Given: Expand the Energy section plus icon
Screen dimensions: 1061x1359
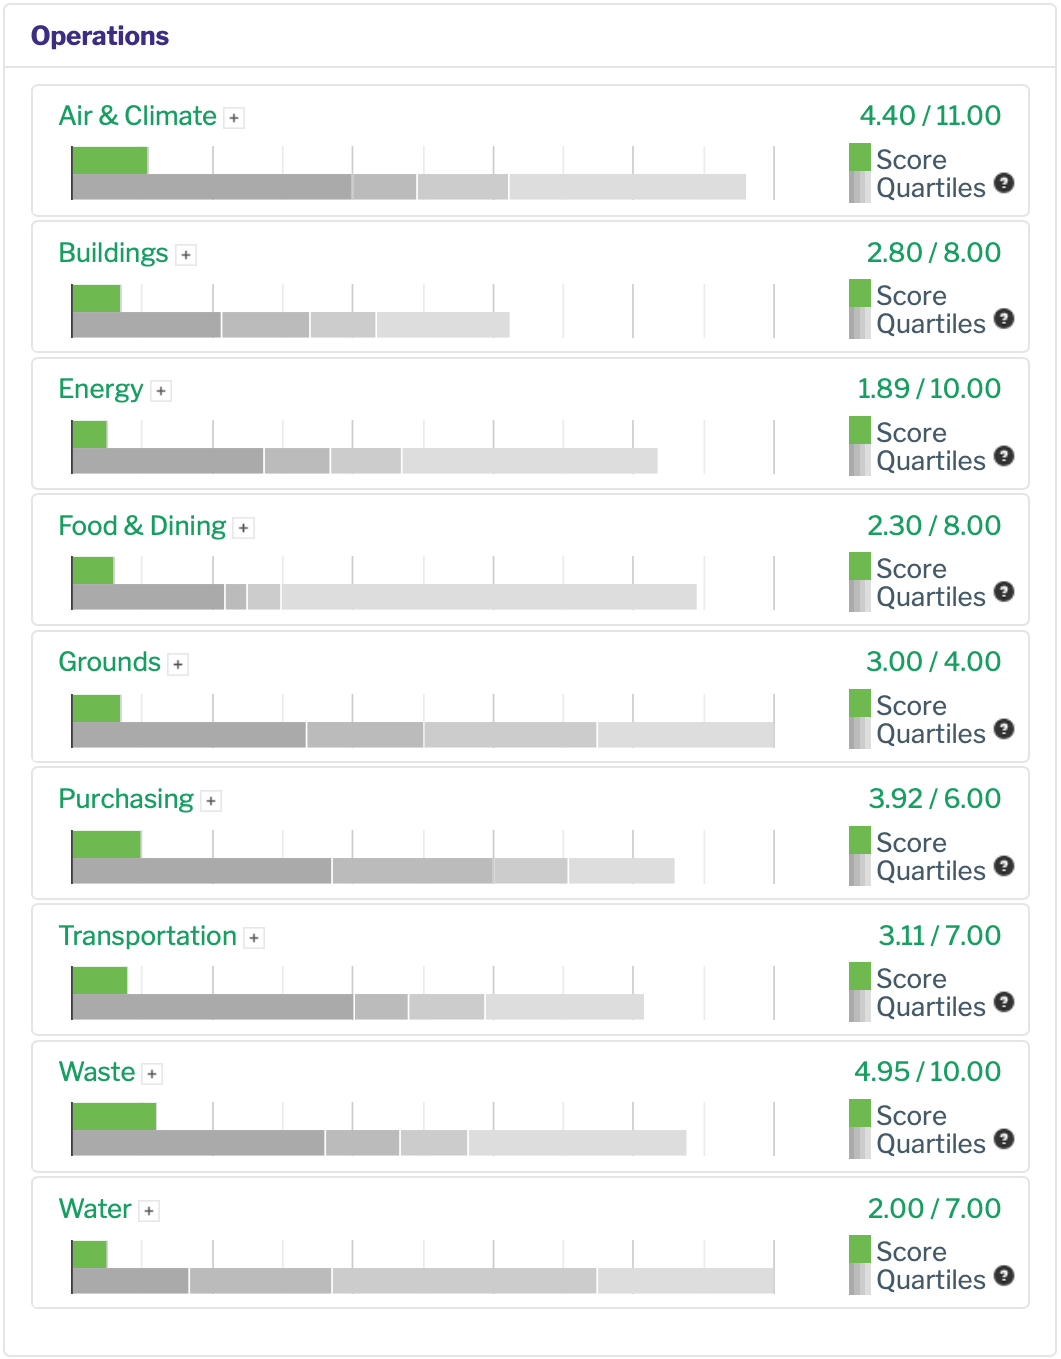Looking at the screenshot, I should (x=161, y=391).
